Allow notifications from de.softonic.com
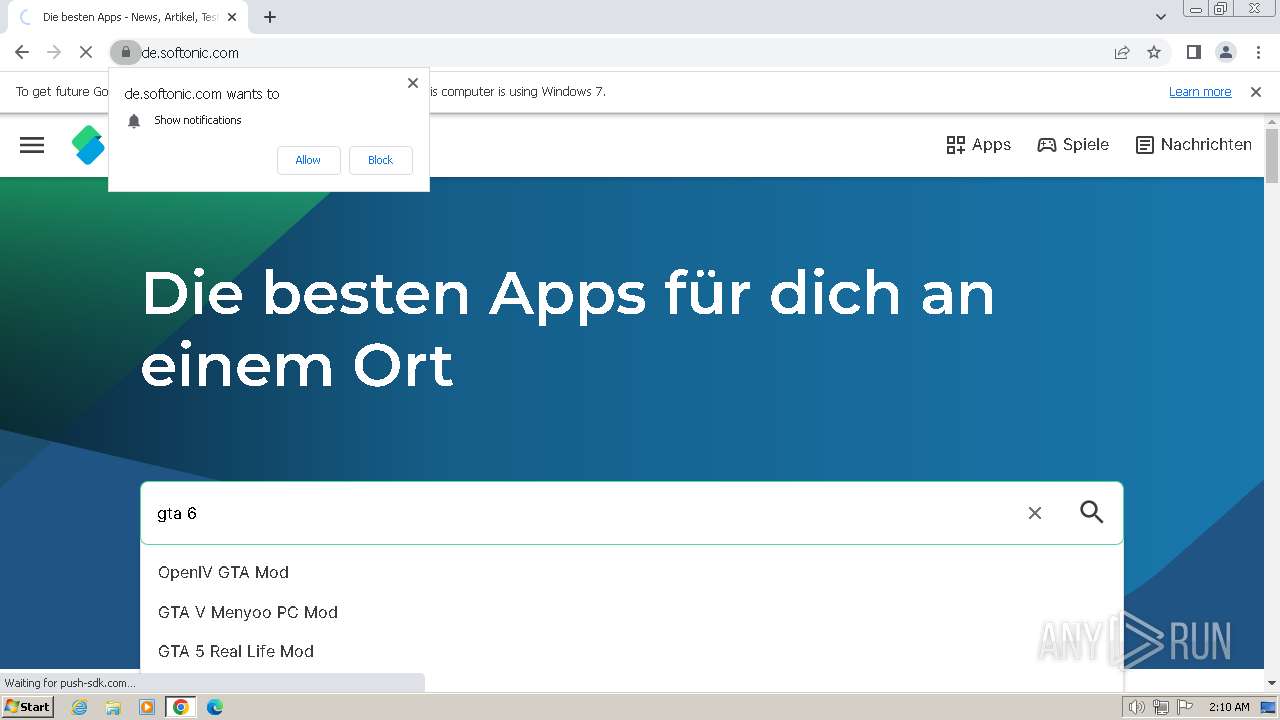 click(308, 160)
